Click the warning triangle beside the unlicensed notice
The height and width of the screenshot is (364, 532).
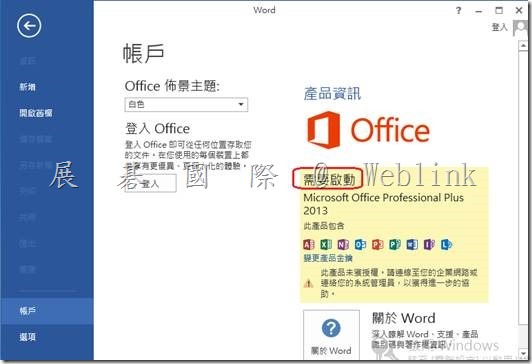point(308,283)
